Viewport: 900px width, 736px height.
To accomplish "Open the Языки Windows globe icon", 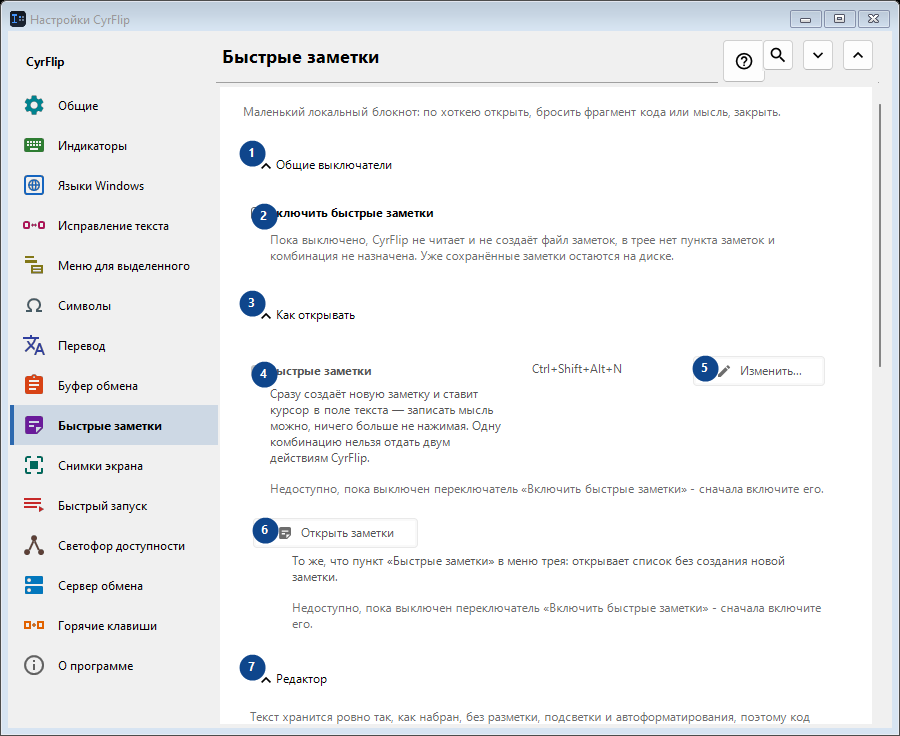I will tap(34, 185).
